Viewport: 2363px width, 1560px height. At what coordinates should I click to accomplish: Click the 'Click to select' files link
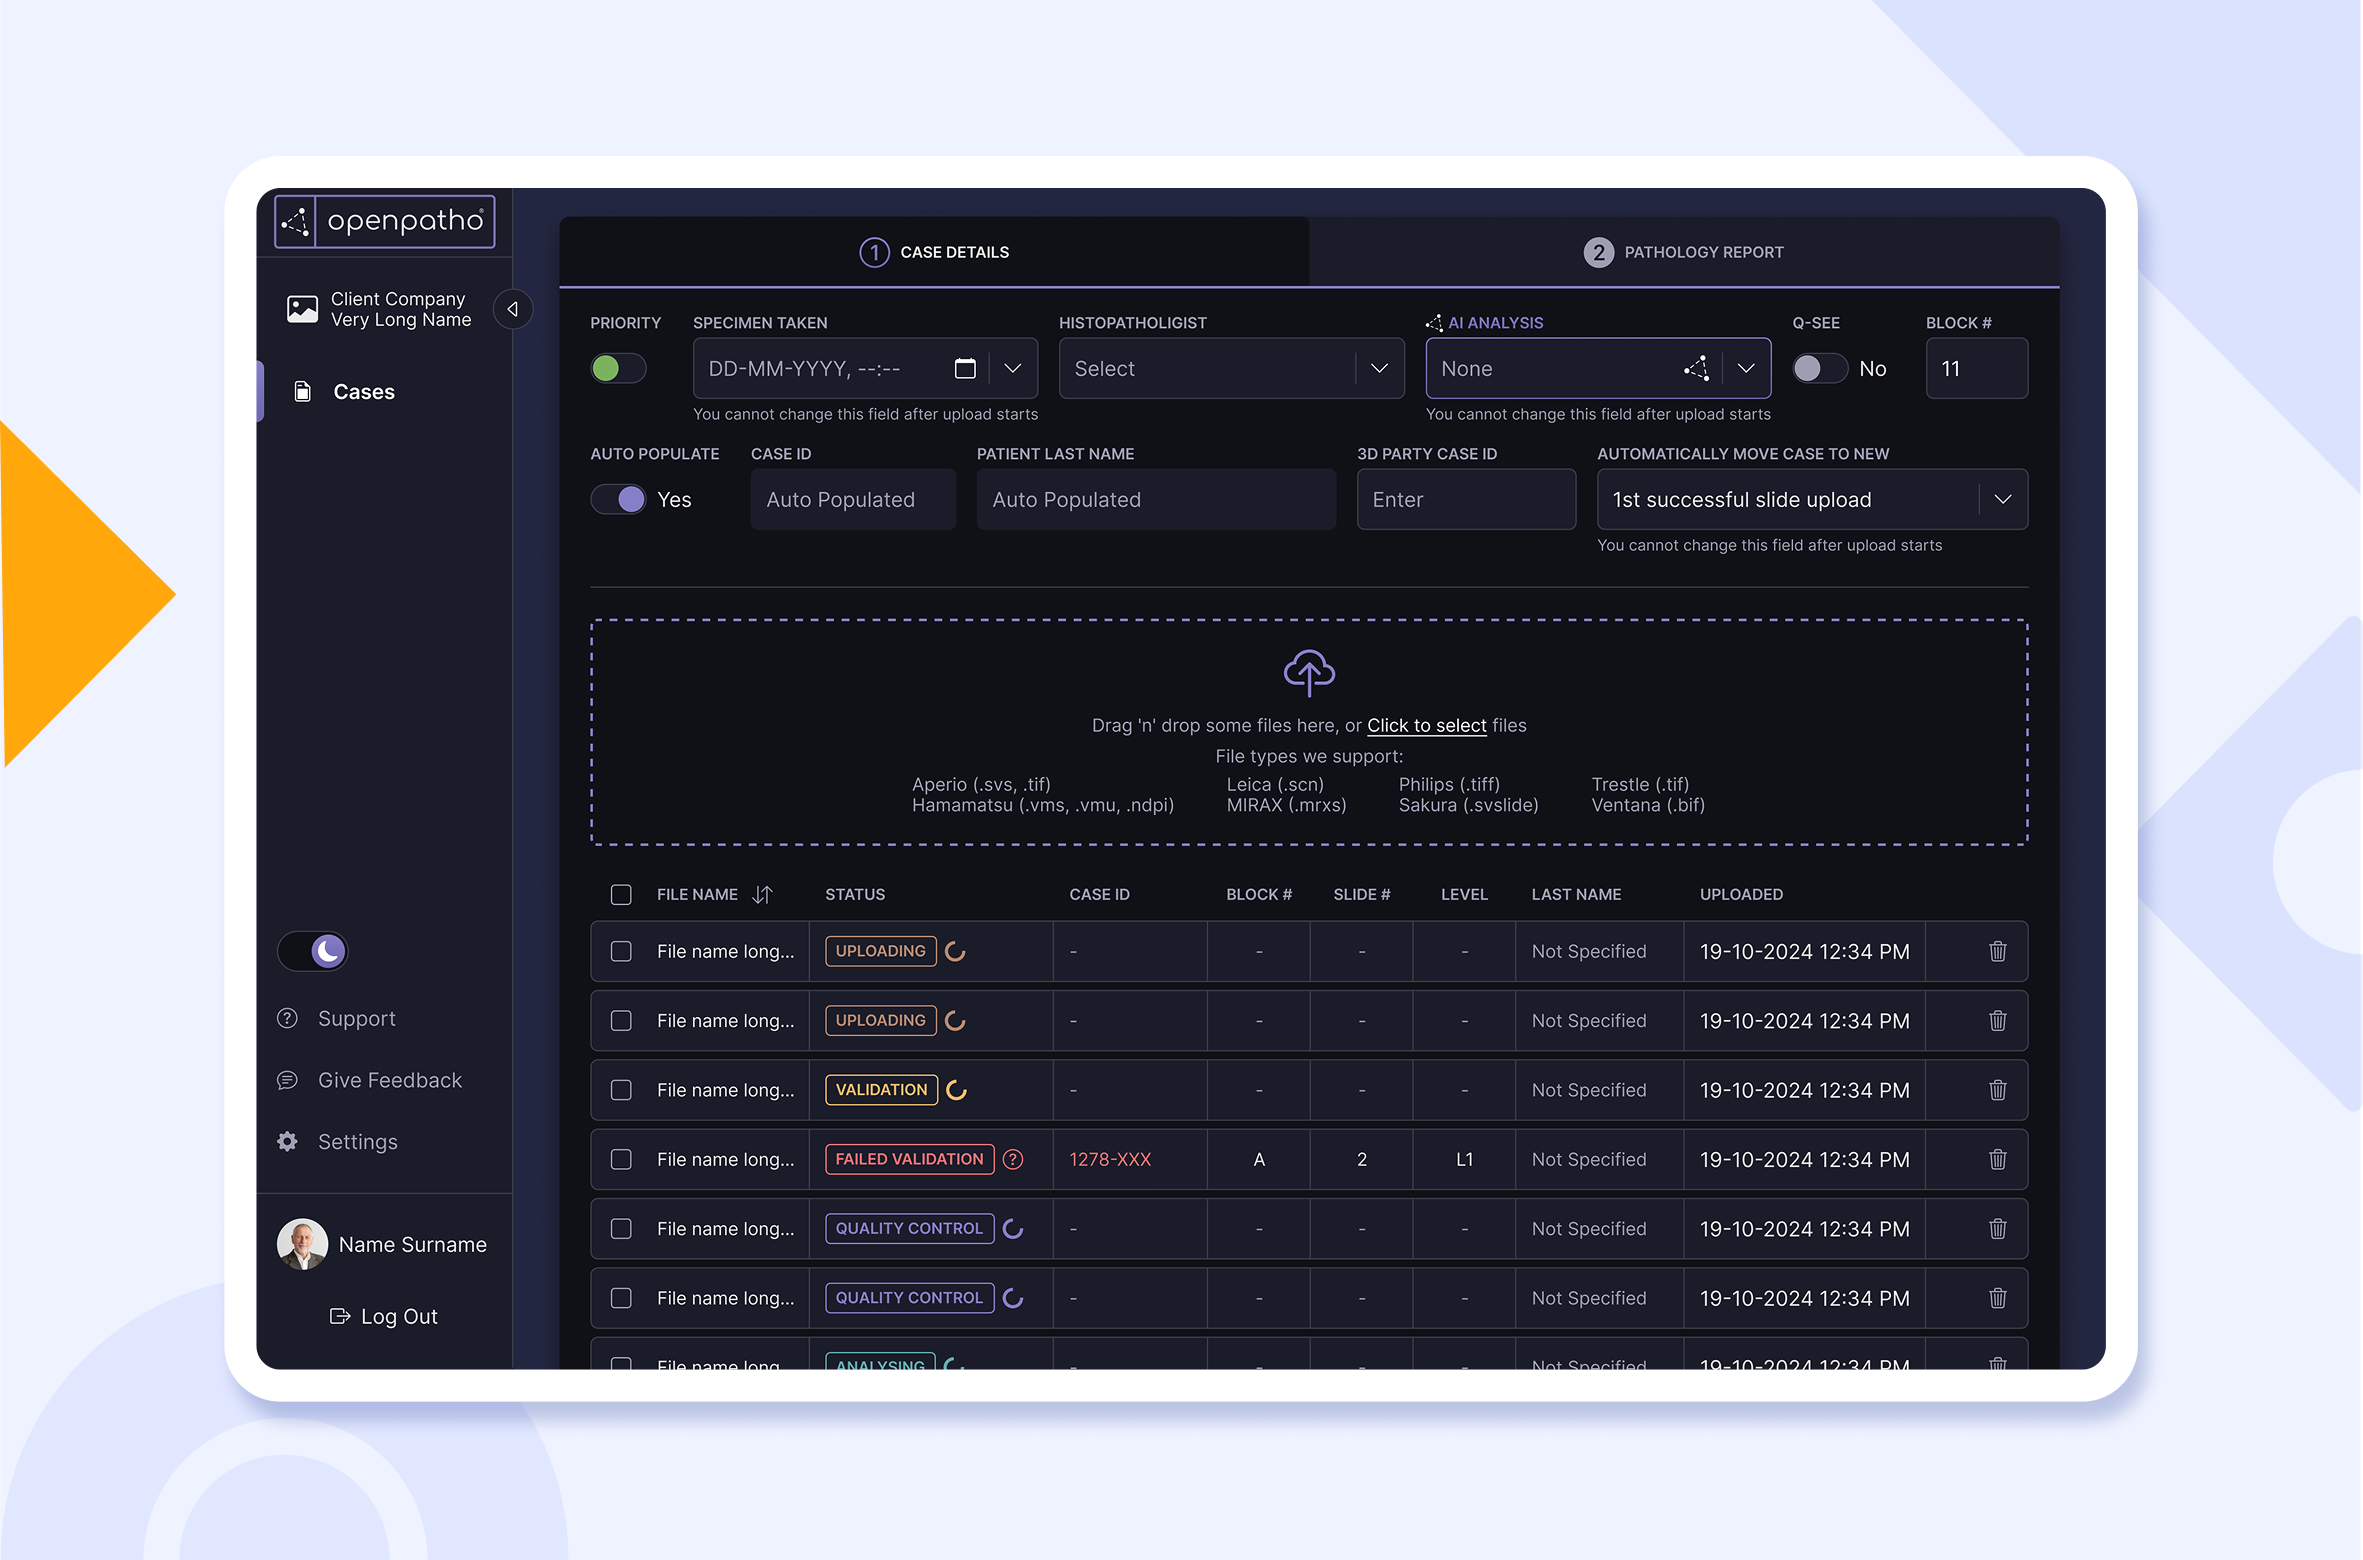[1426, 725]
